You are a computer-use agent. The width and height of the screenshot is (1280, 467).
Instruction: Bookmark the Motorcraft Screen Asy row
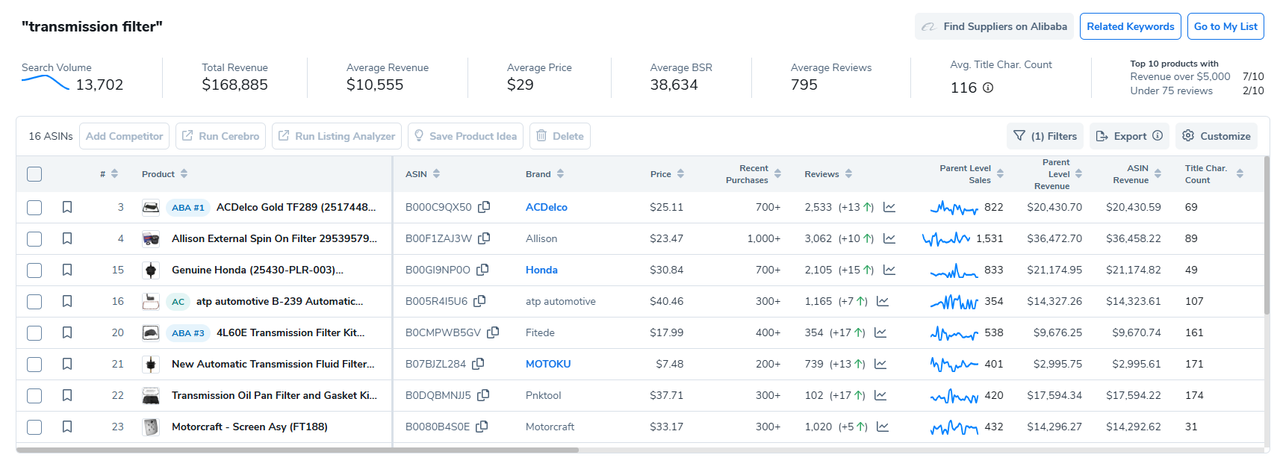67,427
